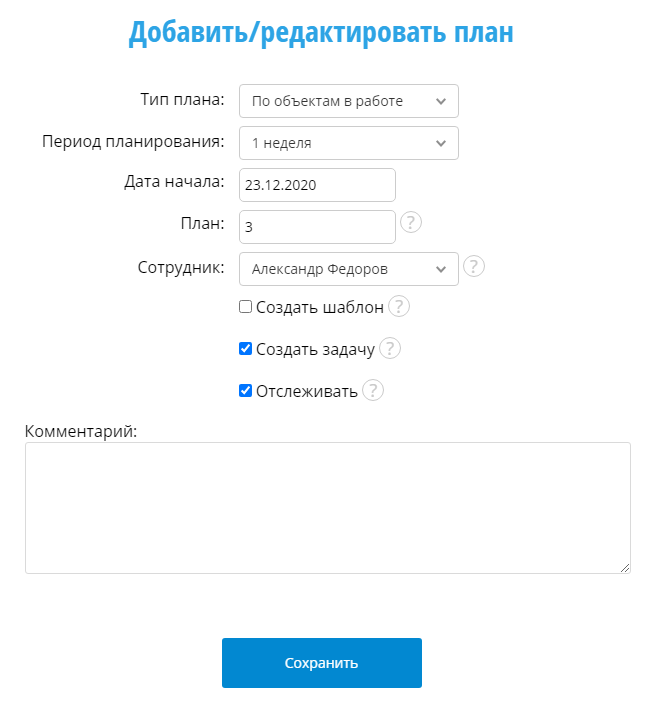This screenshot has width=653, height=704.
Task: Focus the Дата начала date field
Action: tap(318, 185)
